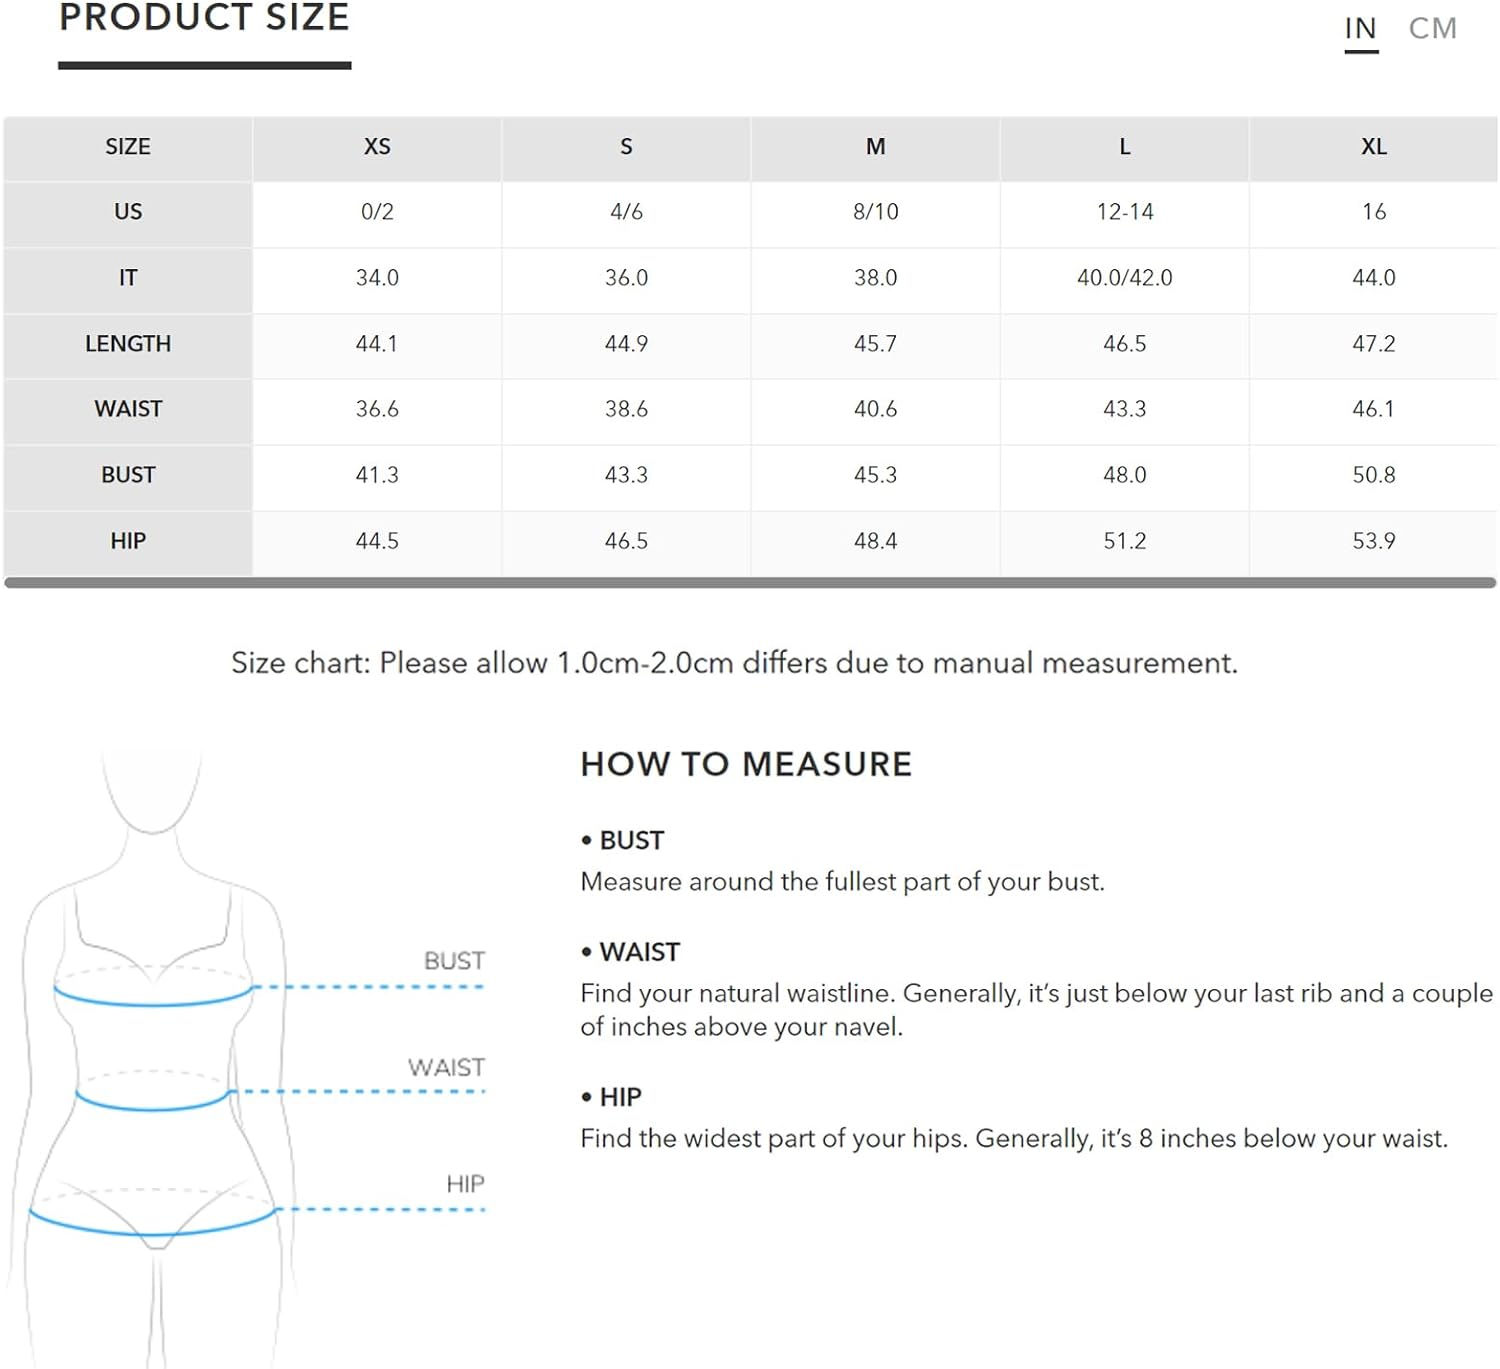Click the PRODUCT SIZE heading

click(204, 17)
